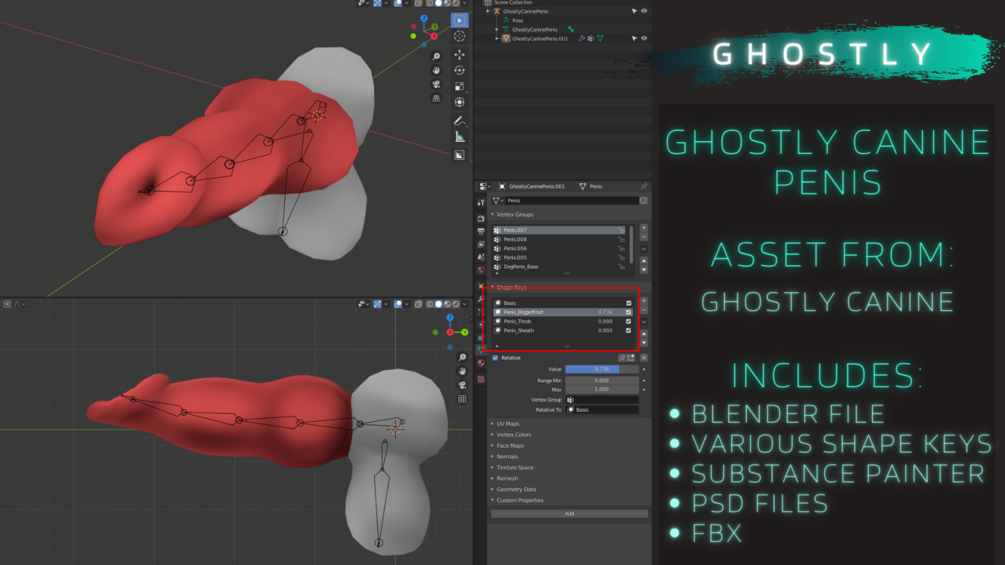Image resolution: width=1005 pixels, height=565 pixels.
Task: Open the Modifier properties wrench tab
Action: click(x=481, y=299)
